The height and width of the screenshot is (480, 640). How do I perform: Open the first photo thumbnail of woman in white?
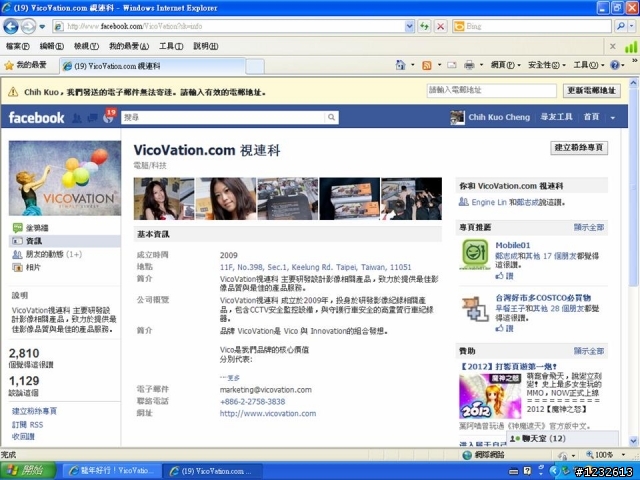164,199
